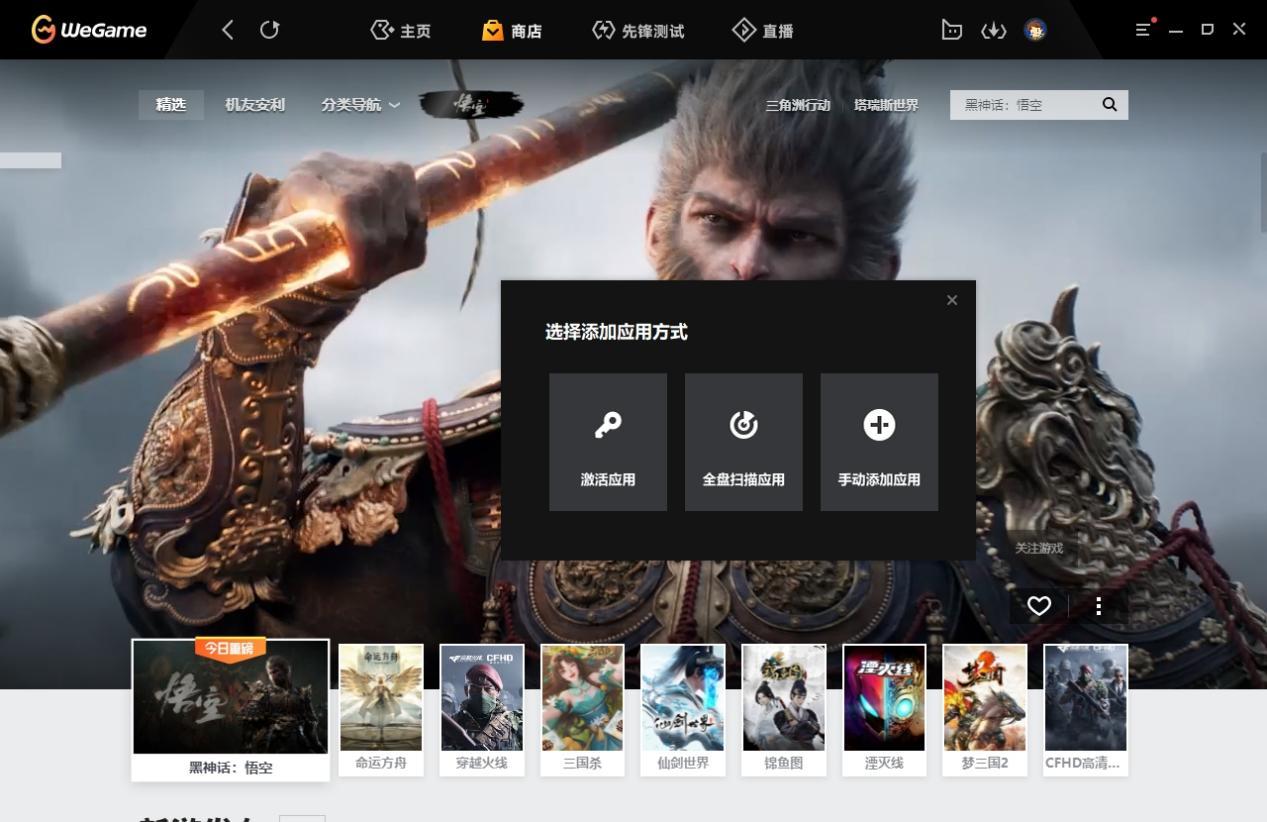Select 黑神话：悟空 featured thumbnail

click(231, 710)
